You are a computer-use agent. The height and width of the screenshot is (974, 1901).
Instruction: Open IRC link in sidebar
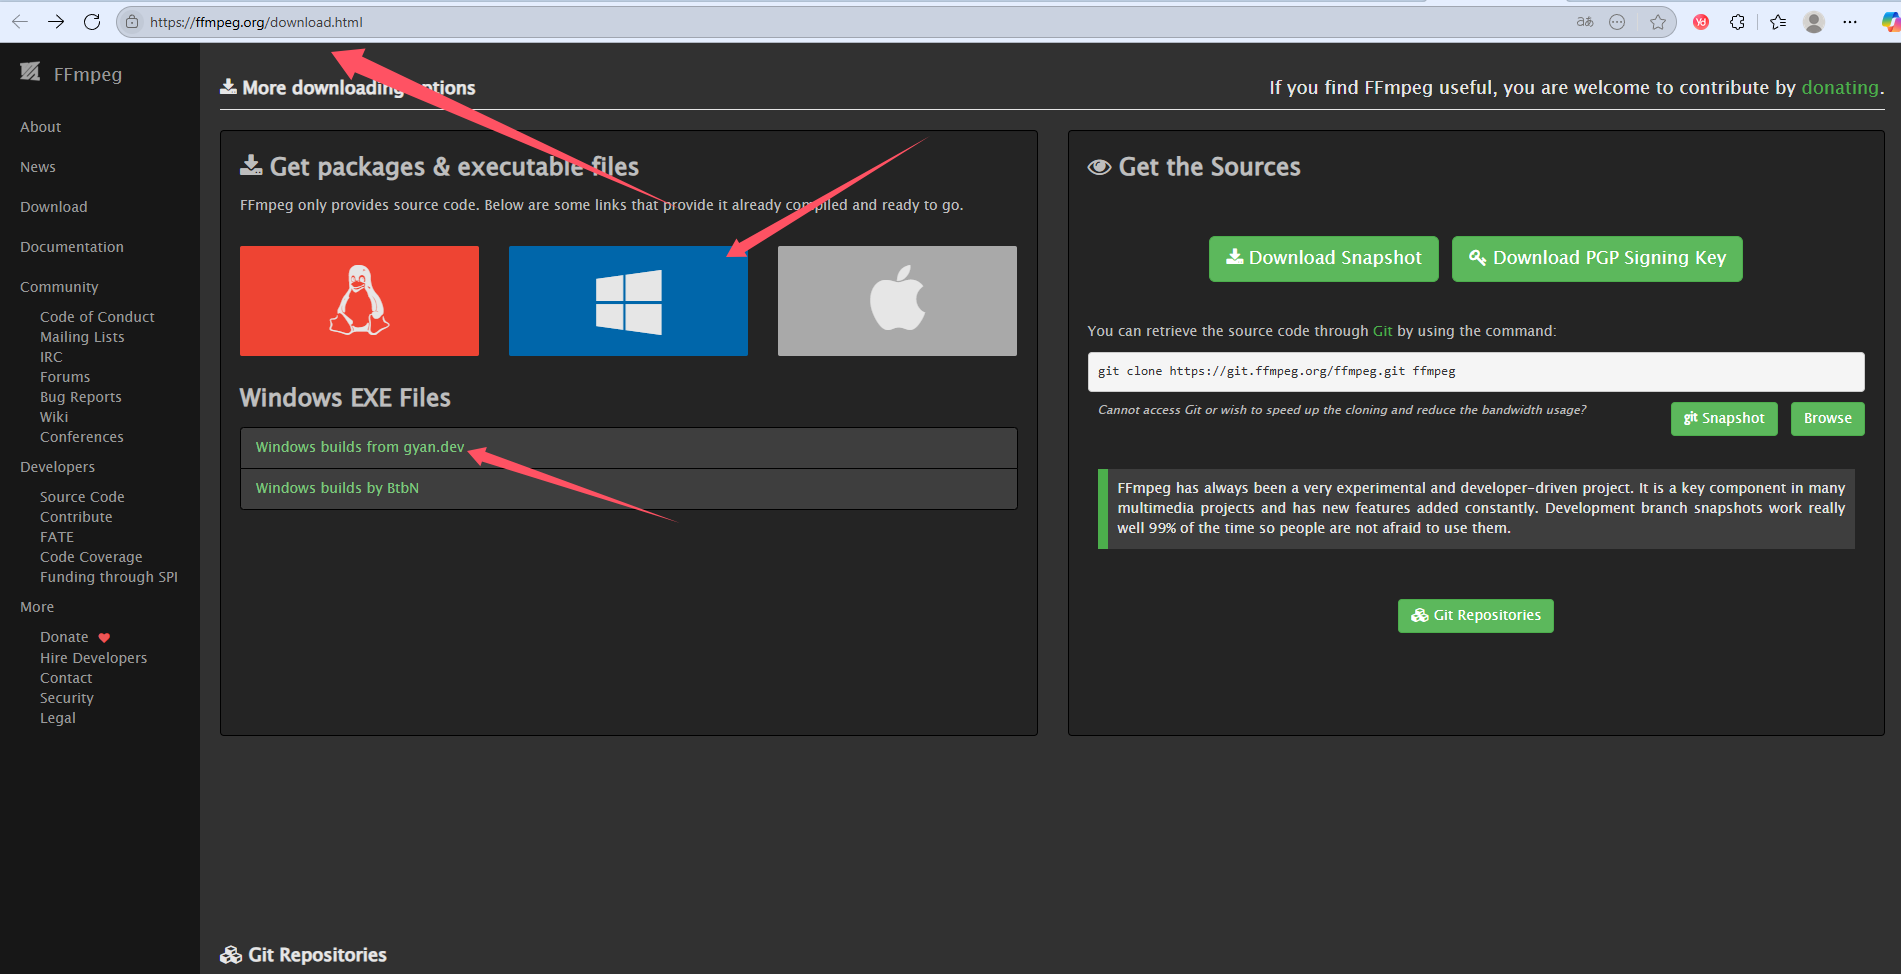[x=51, y=357]
